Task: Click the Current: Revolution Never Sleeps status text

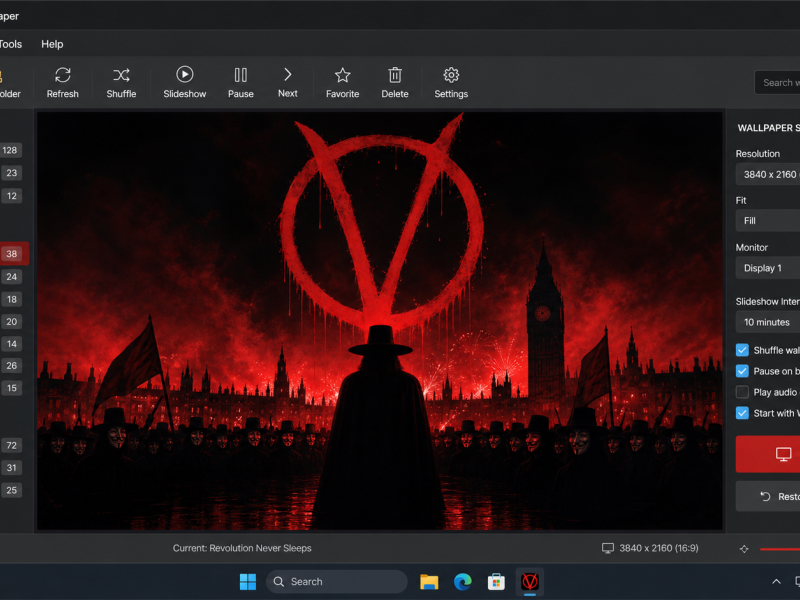Action: (x=242, y=548)
